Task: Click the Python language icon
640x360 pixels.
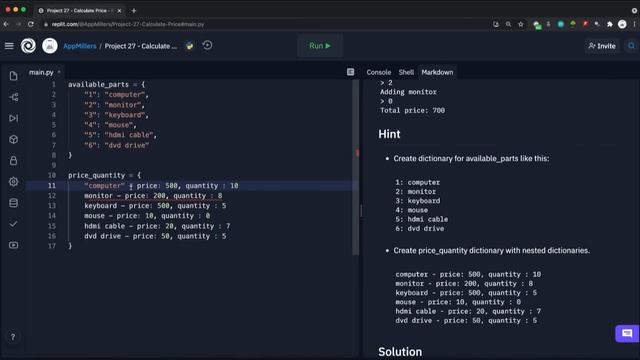Action: pyautogui.click(x=189, y=46)
